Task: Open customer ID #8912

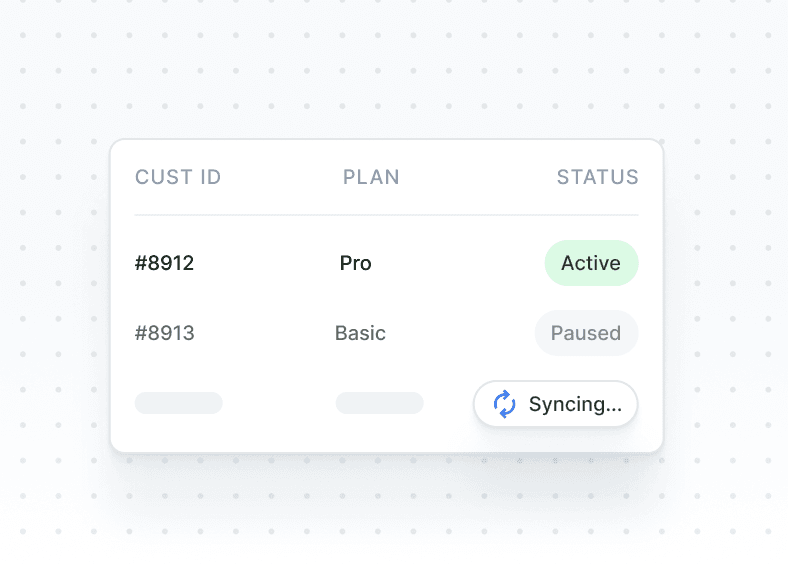Action: pos(165,264)
